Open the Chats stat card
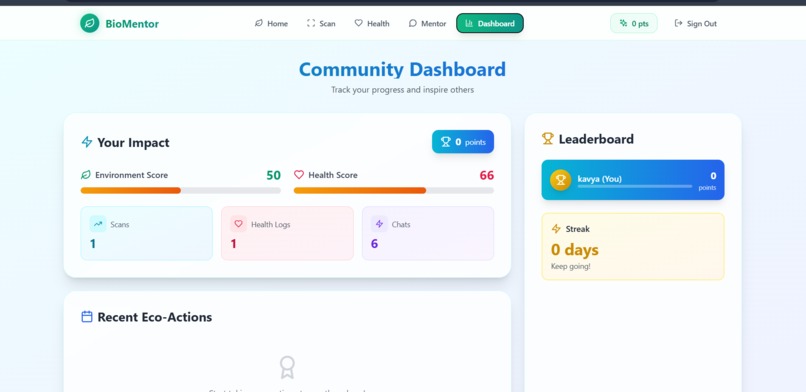 click(428, 233)
